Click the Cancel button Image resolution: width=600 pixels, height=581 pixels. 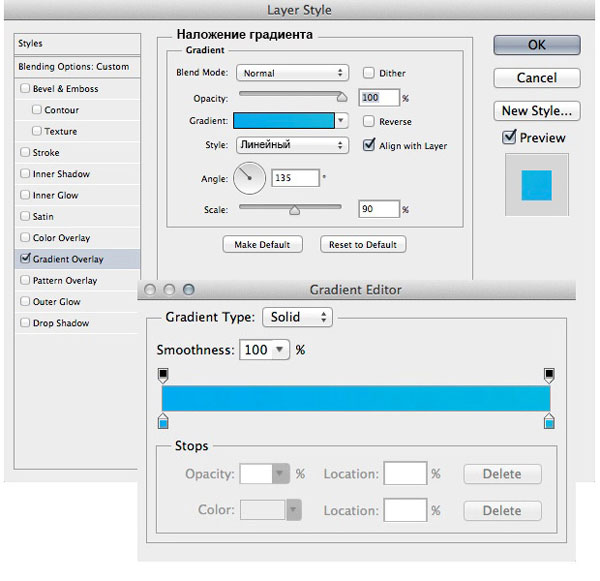click(x=537, y=78)
